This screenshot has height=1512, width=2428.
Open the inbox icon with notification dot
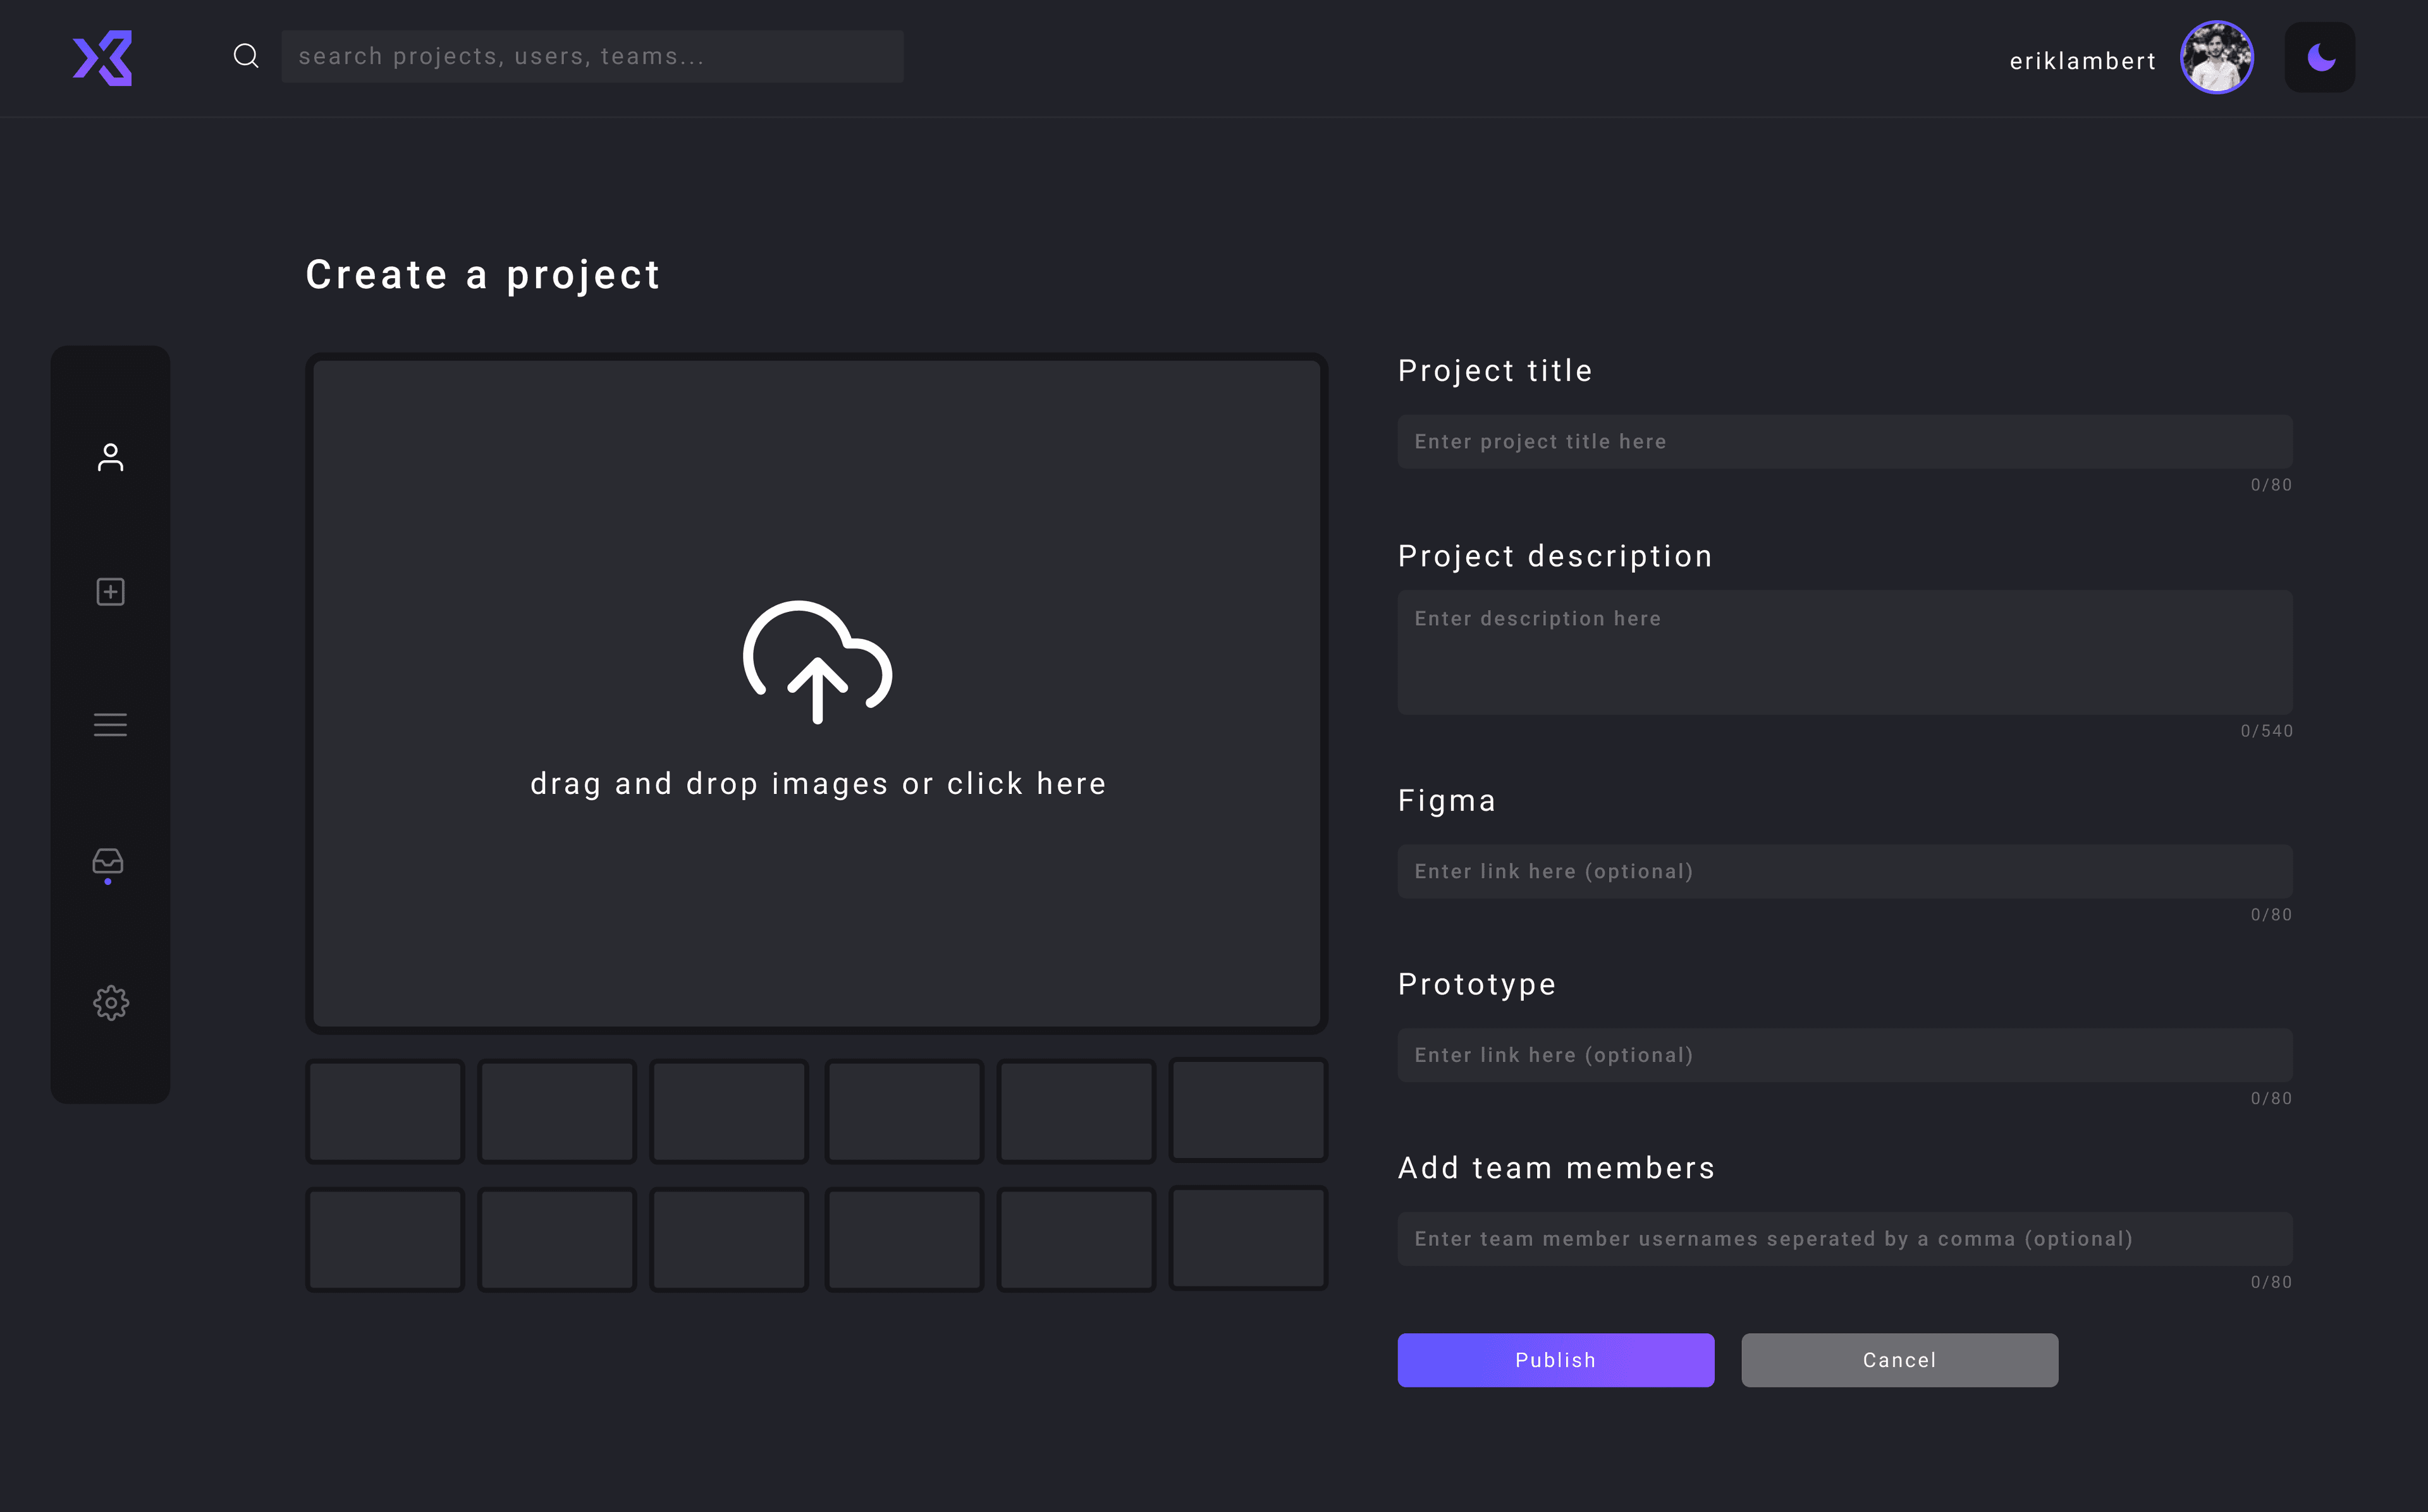click(110, 861)
